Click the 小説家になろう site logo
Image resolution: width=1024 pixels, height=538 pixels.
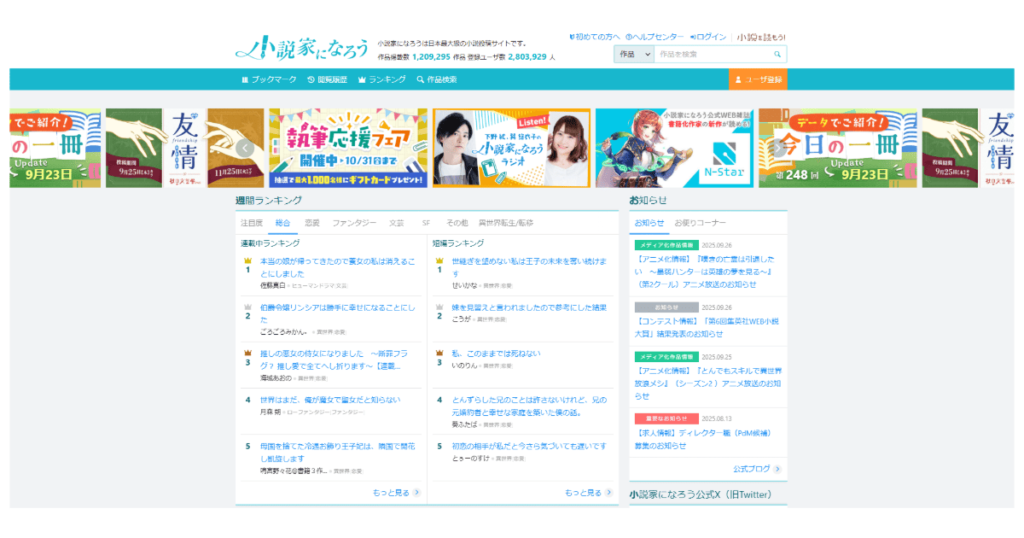[300, 48]
